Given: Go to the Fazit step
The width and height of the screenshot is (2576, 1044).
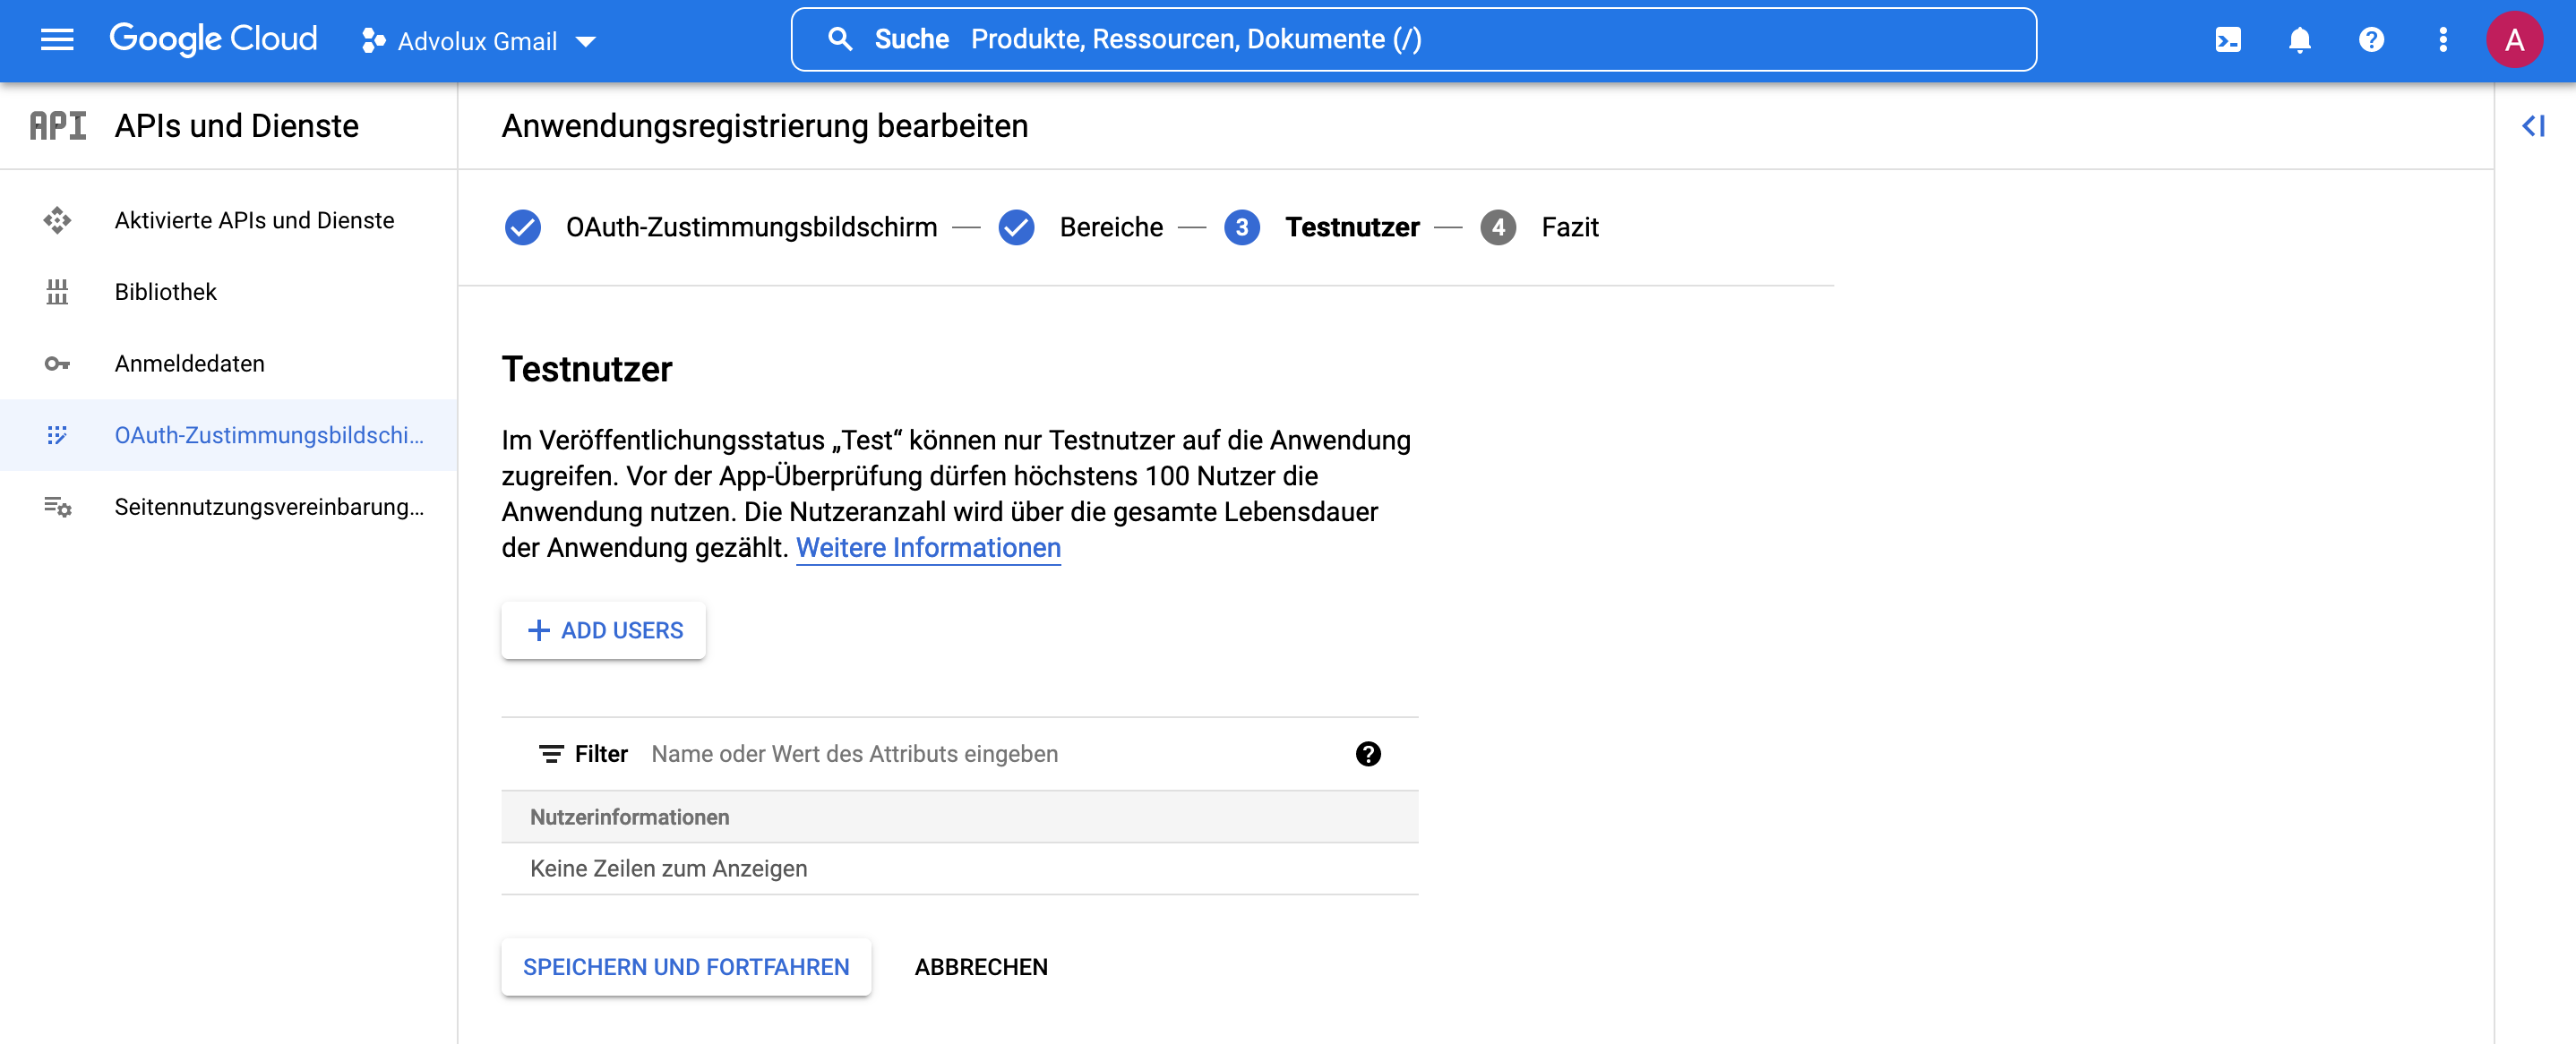Looking at the screenshot, I should click(x=1569, y=228).
